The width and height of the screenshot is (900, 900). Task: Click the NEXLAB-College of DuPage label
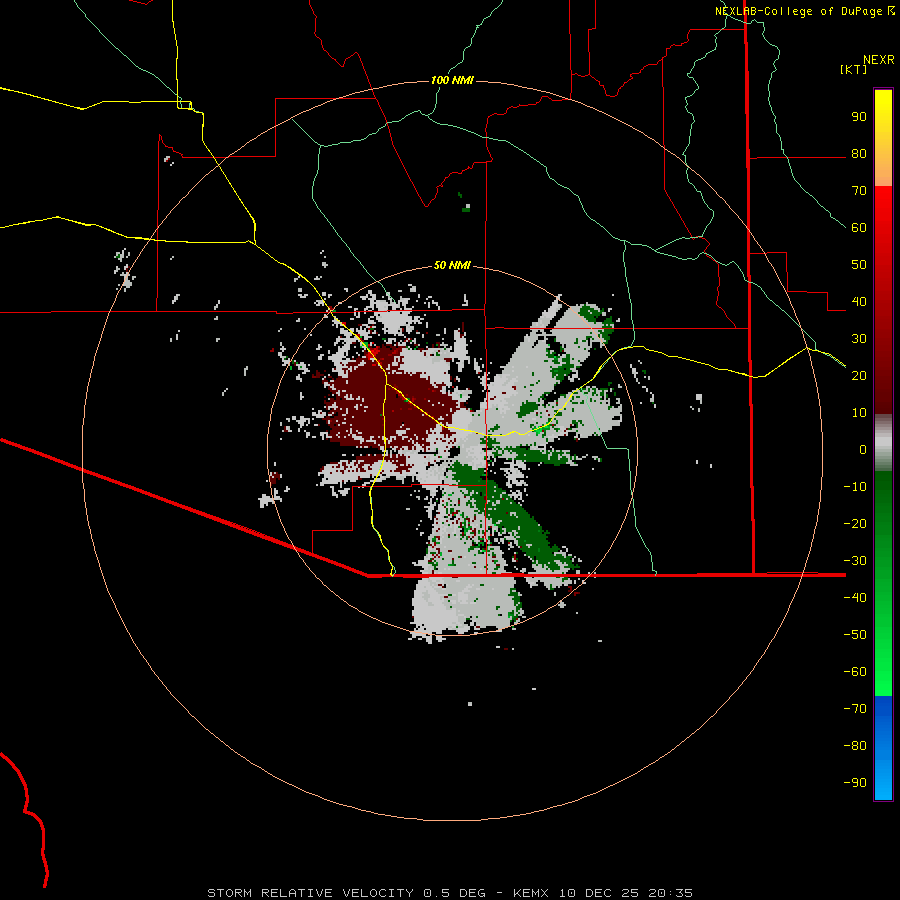(798, 11)
